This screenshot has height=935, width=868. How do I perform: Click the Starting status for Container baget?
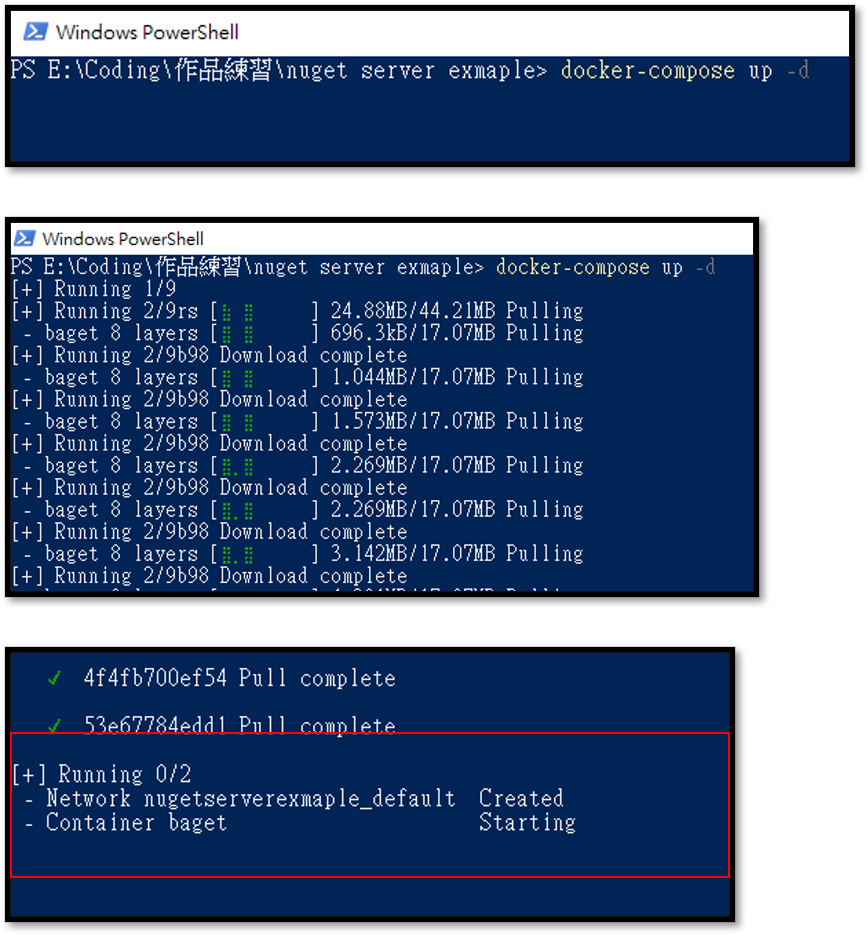click(x=527, y=822)
